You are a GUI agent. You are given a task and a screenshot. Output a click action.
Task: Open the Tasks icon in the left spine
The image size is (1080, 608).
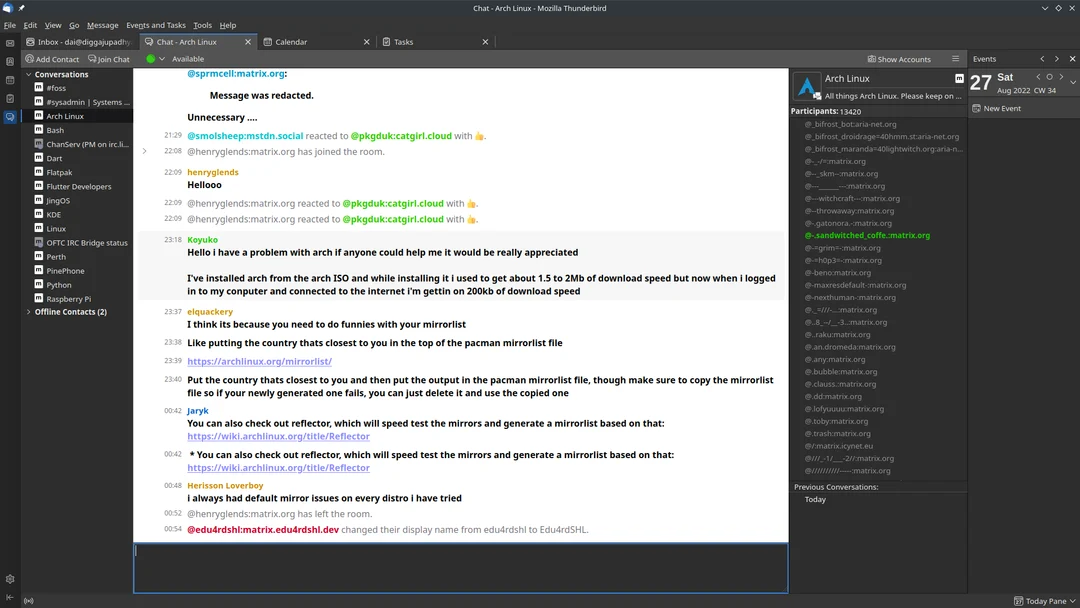(9, 98)
